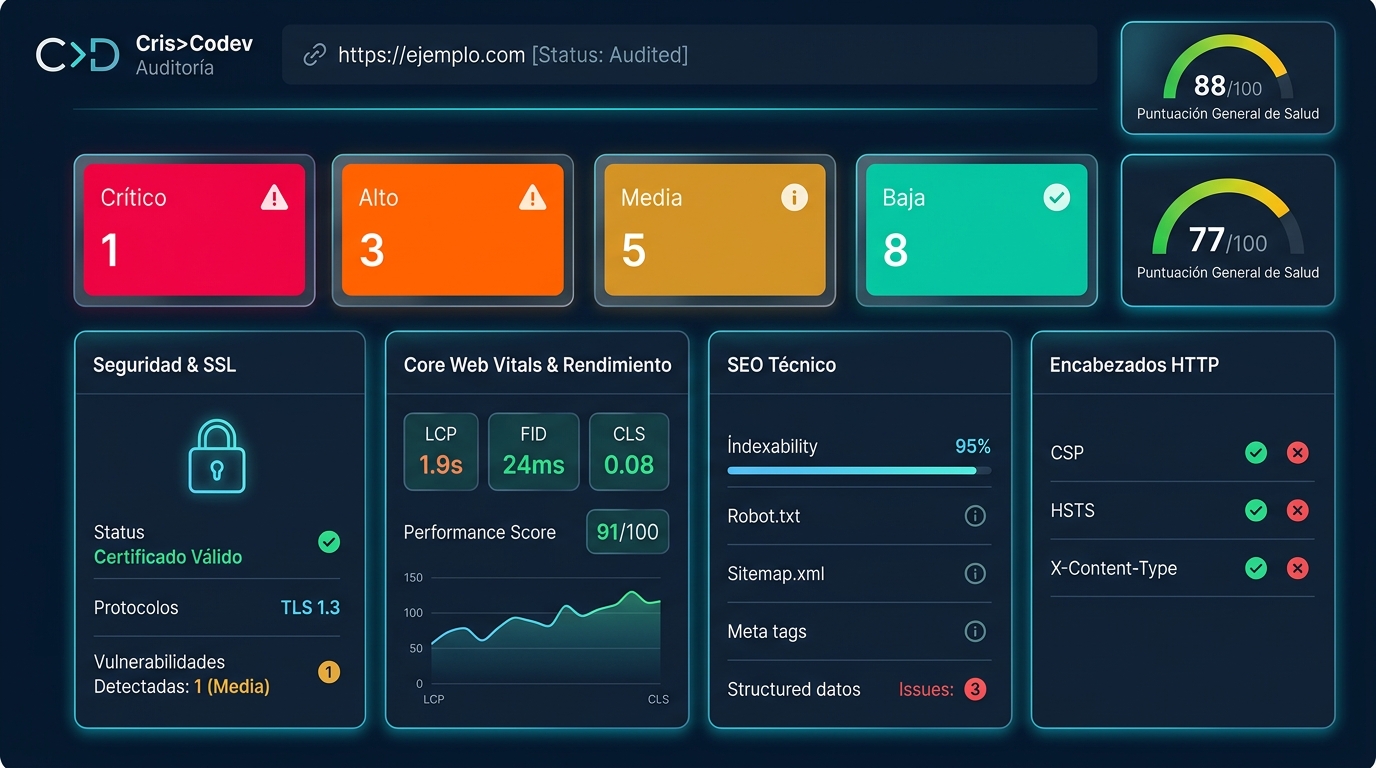This screenshot has height=768, width=1376.
Task: Click the green check for X-Content-Type
Action: coord(1256,569)
